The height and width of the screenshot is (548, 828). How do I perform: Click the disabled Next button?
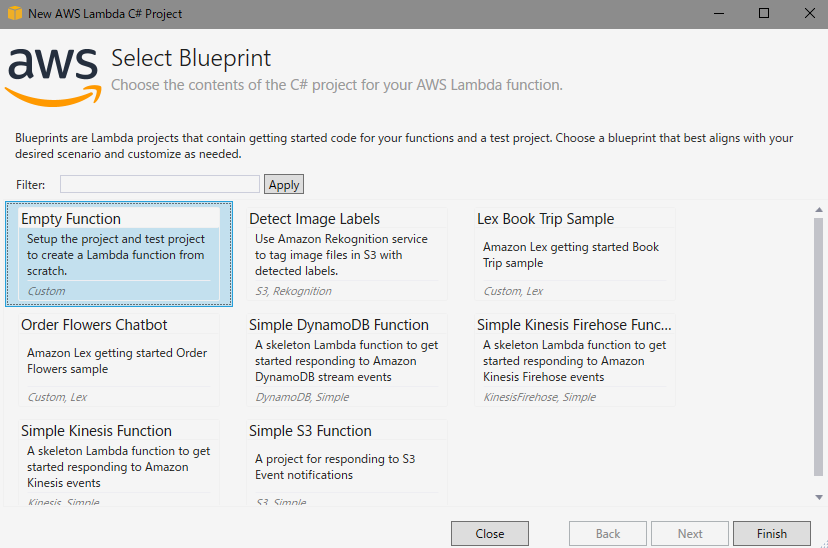(690, 533)
